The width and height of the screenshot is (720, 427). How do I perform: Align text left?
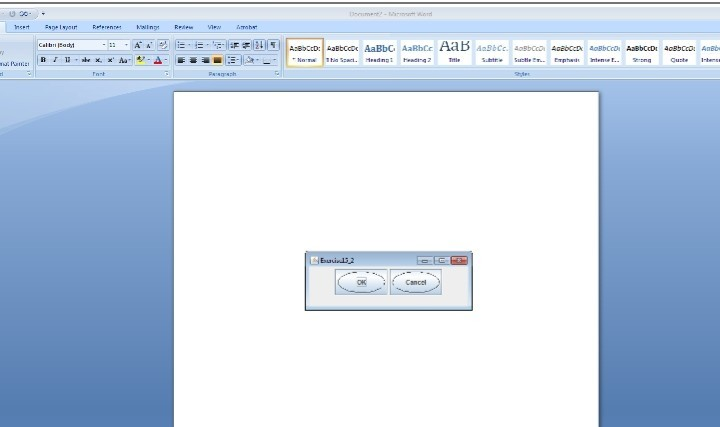pos(181,60)
